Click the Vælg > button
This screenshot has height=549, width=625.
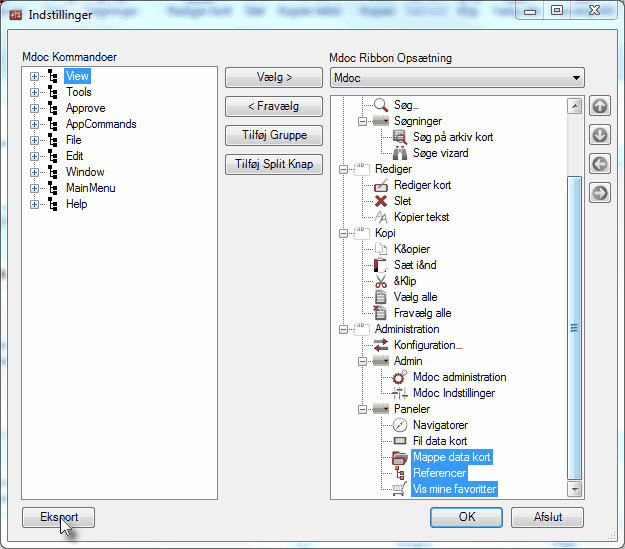[274, 77]
